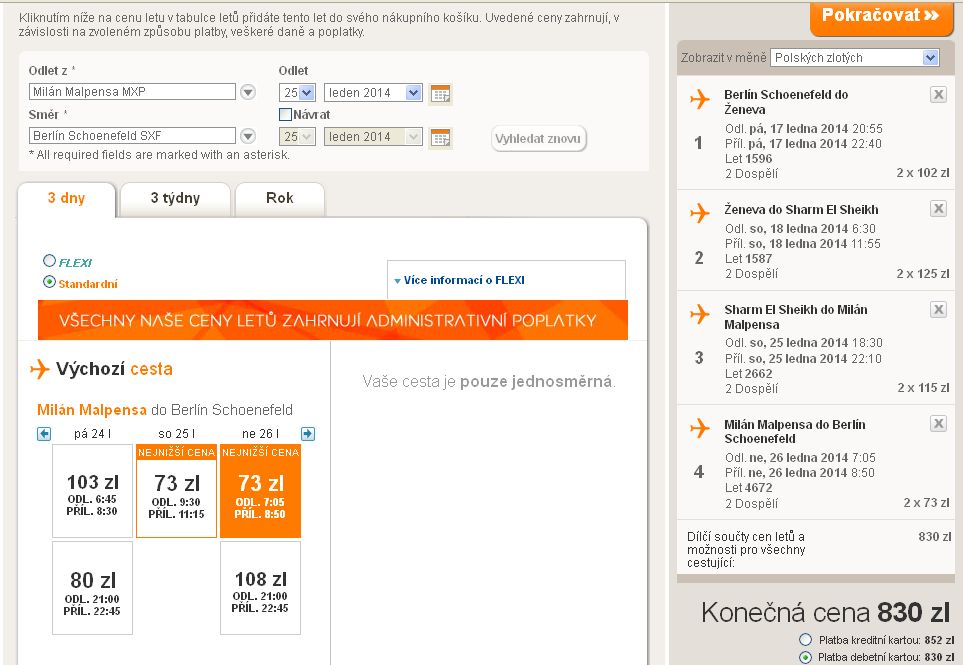Remove Milán Malpensa do Berlín flight
This screenshot has width=963, height=665.
938,424
